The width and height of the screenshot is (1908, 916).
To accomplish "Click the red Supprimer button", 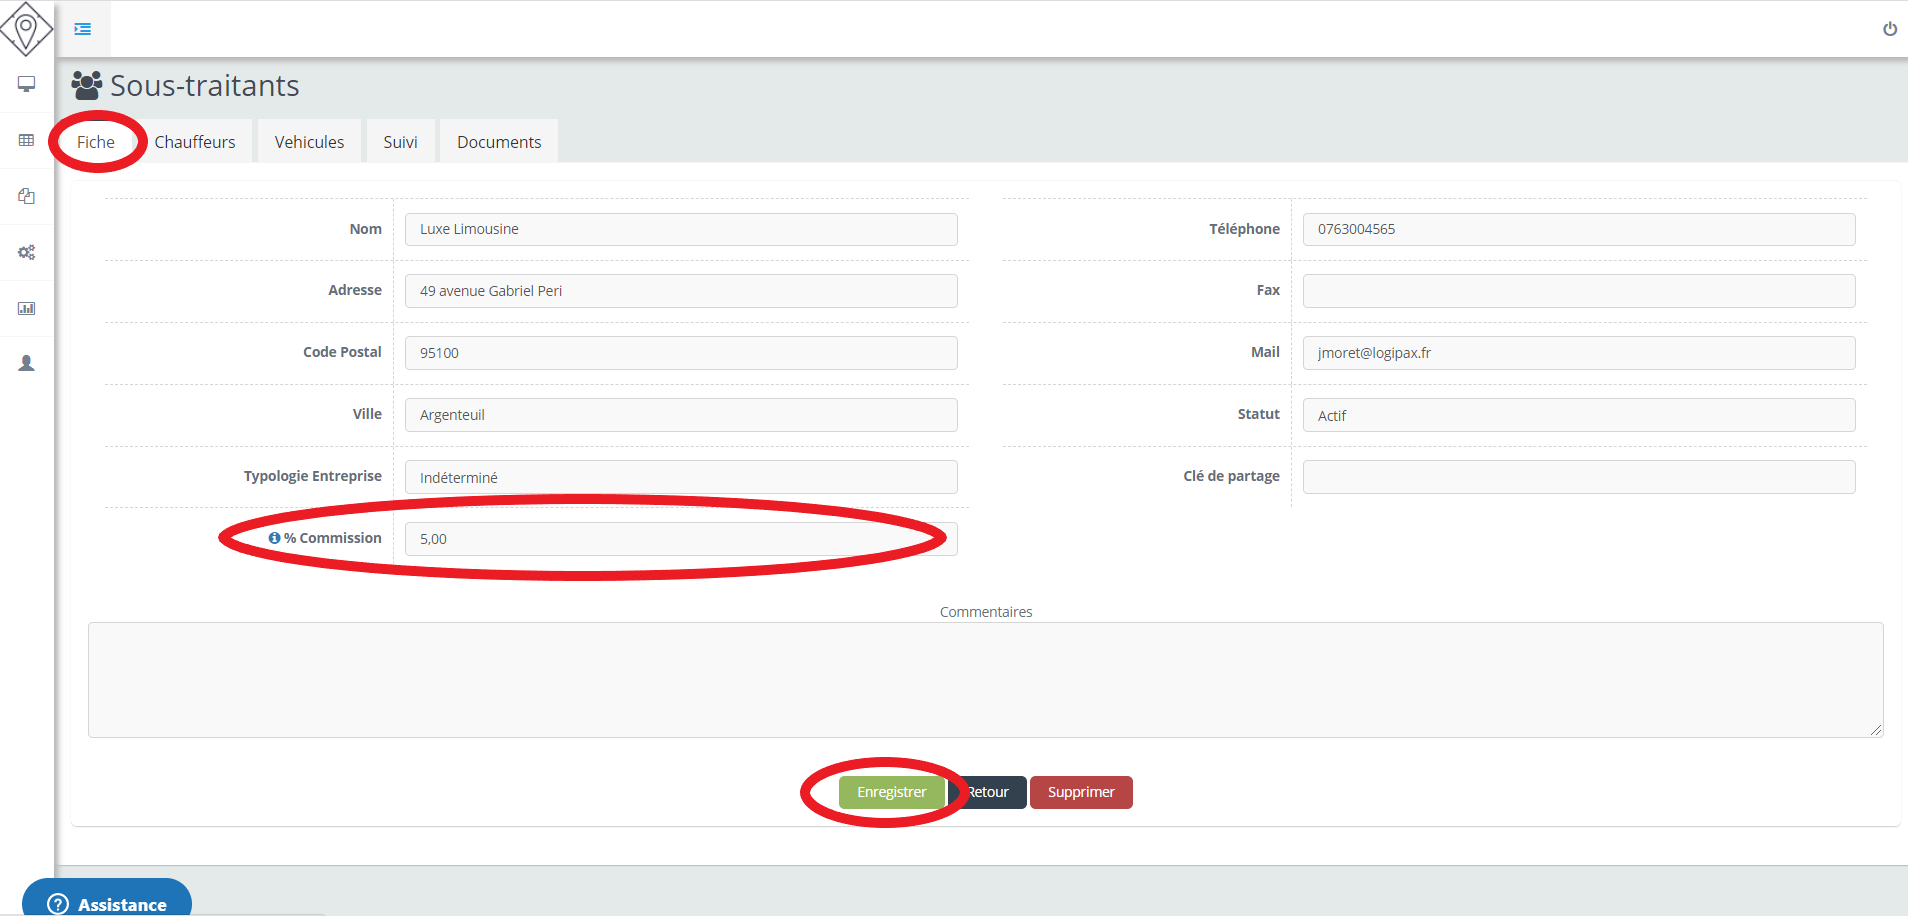I will 1080,792.
